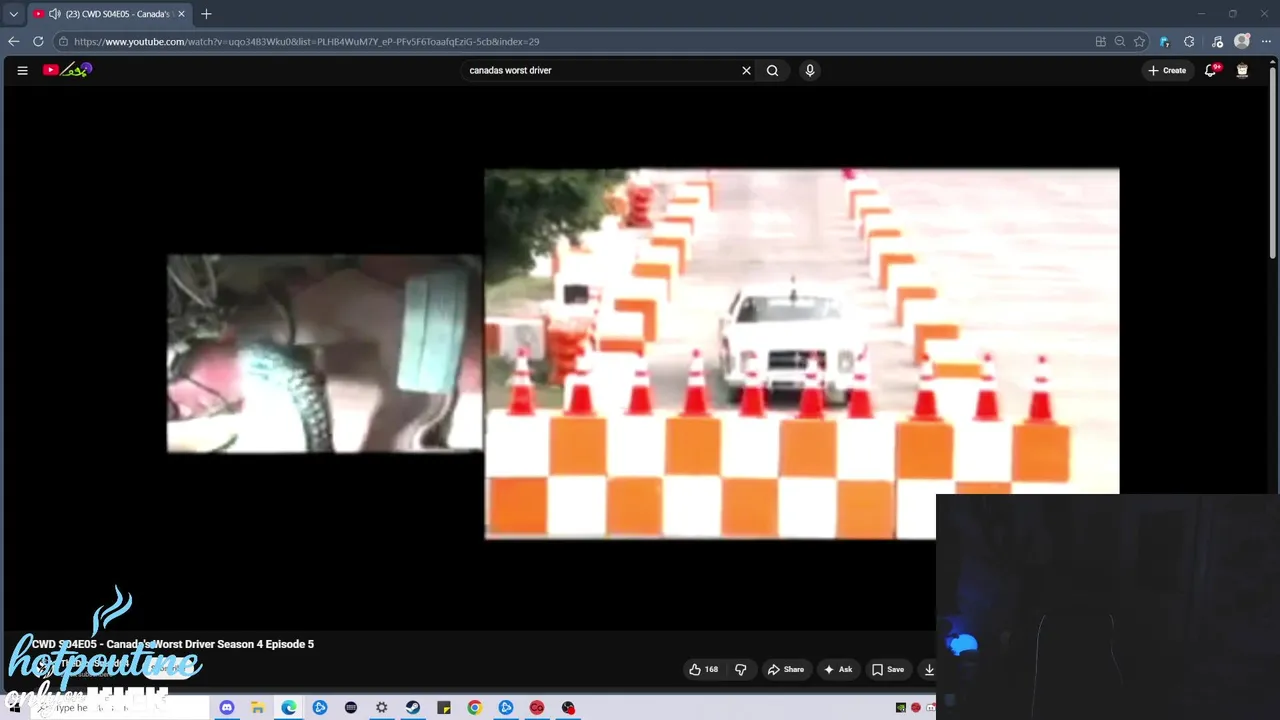Close the CWD S04E05 tab

(x=181, y=14)
